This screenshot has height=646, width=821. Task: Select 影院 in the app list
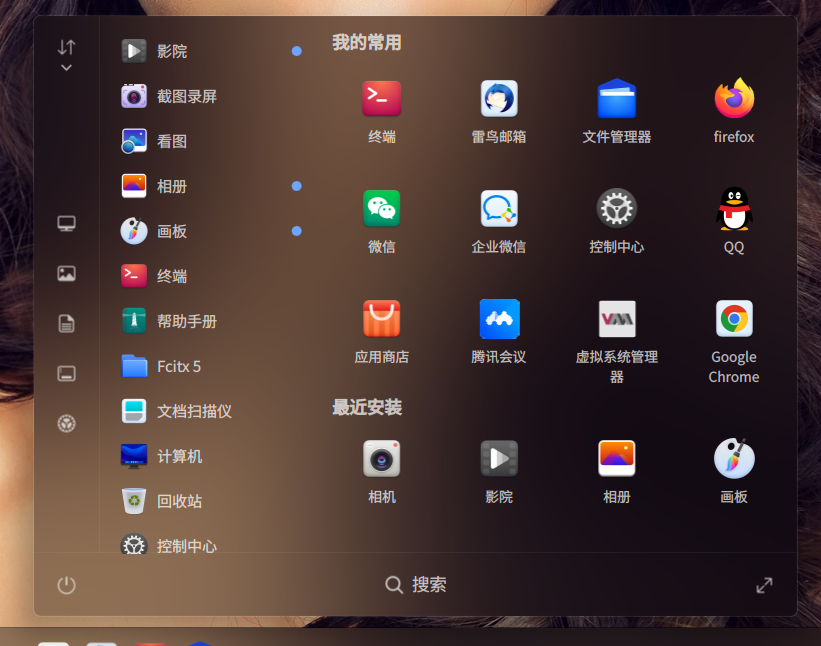pyautogui.click(x=211, y=51)
